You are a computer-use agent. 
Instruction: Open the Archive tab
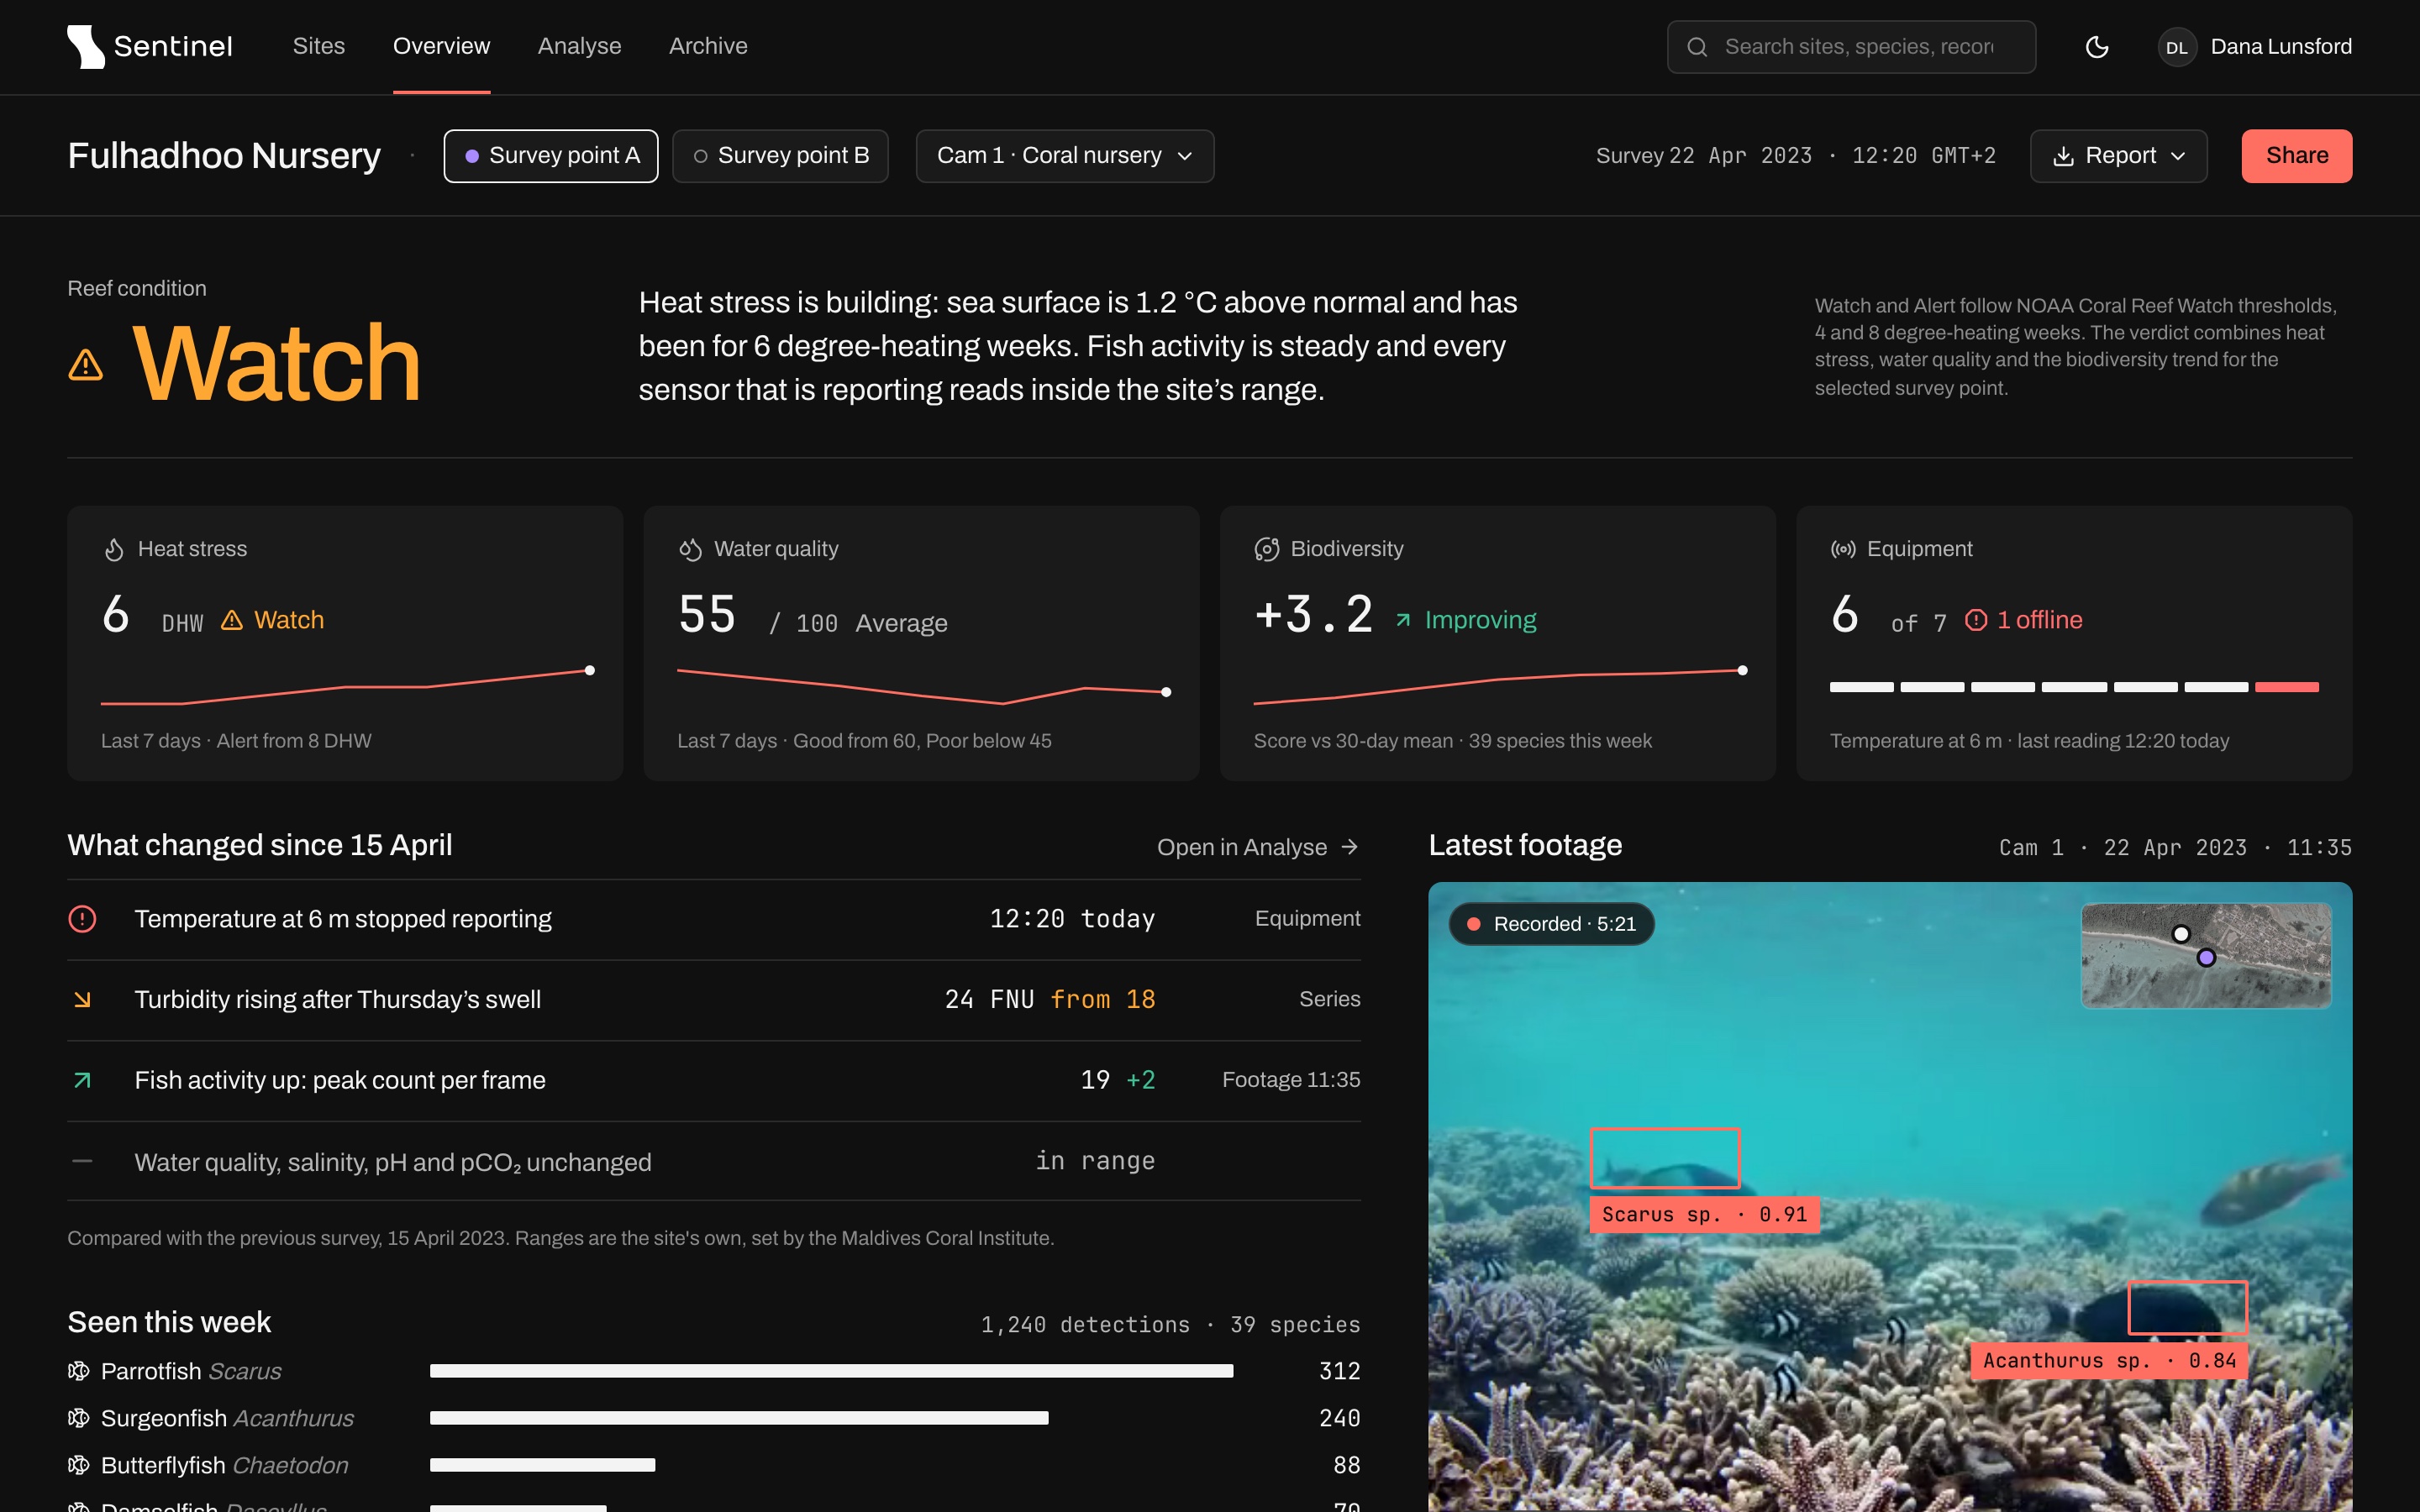(708, 46)
